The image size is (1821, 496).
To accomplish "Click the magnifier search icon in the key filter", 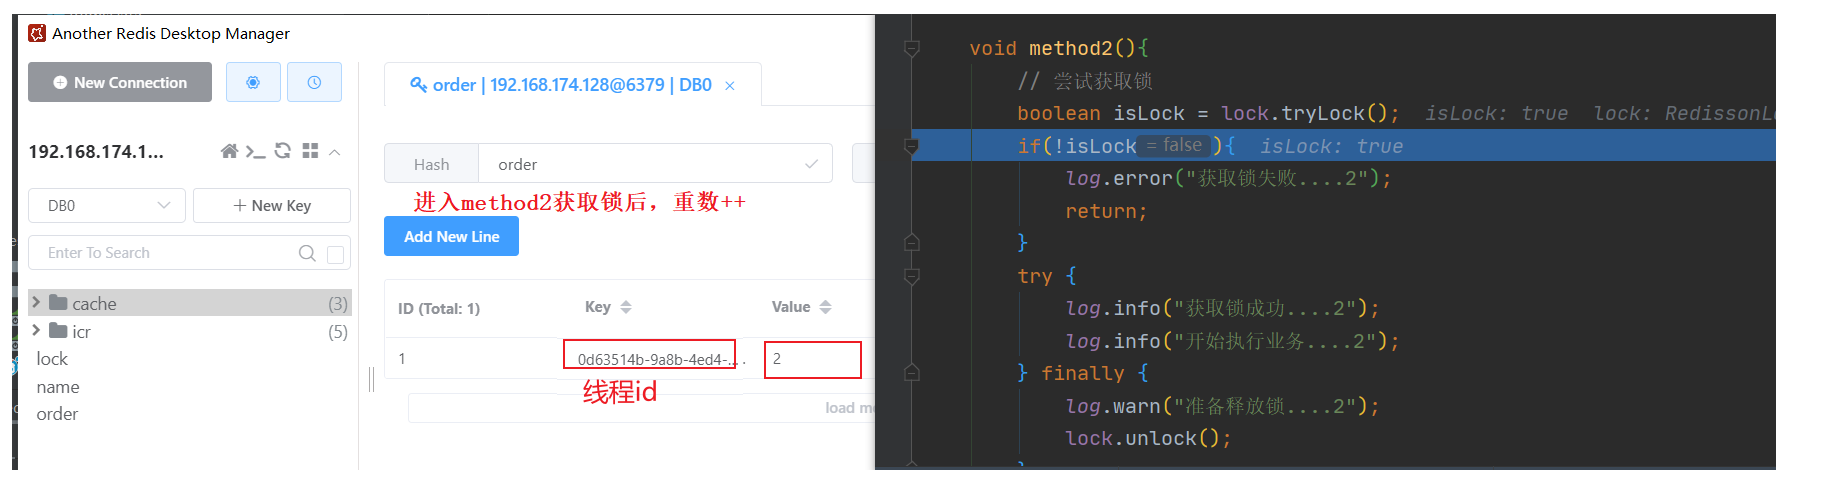I will point(307,253).
